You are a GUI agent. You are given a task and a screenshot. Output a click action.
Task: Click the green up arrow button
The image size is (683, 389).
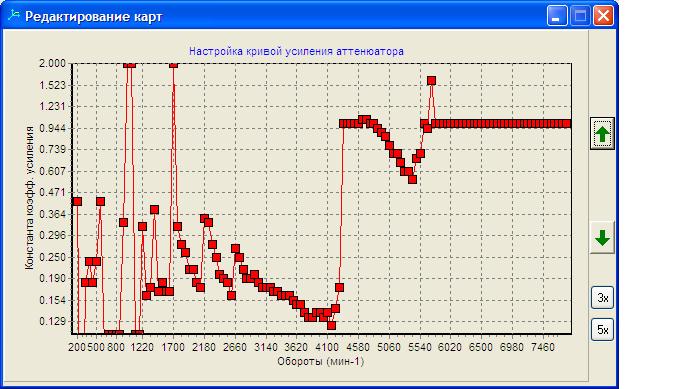pos(602,134)
